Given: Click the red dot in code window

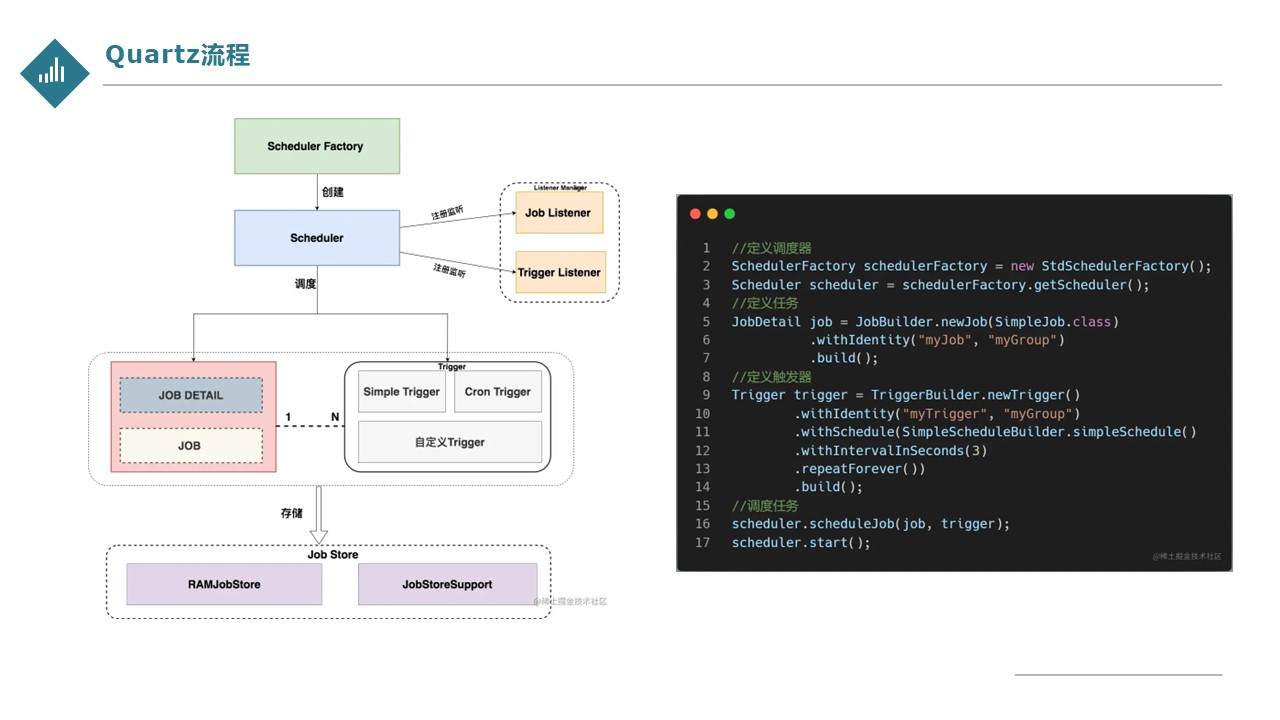Looking at the screenshot, I should pos(696,214).
